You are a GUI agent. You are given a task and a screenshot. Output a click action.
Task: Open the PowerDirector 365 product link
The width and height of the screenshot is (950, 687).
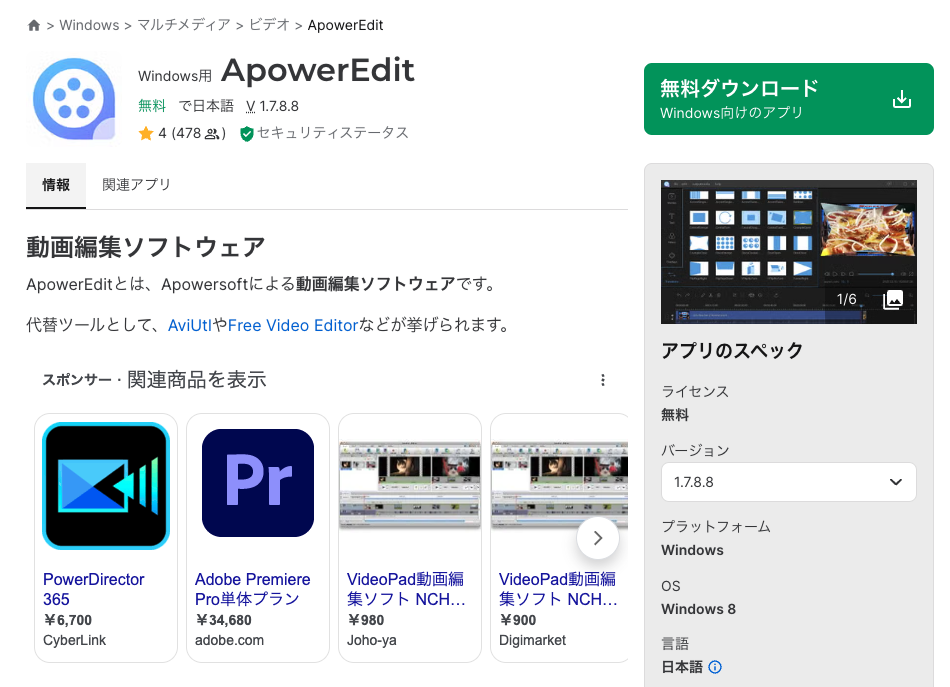coord(93,589)
